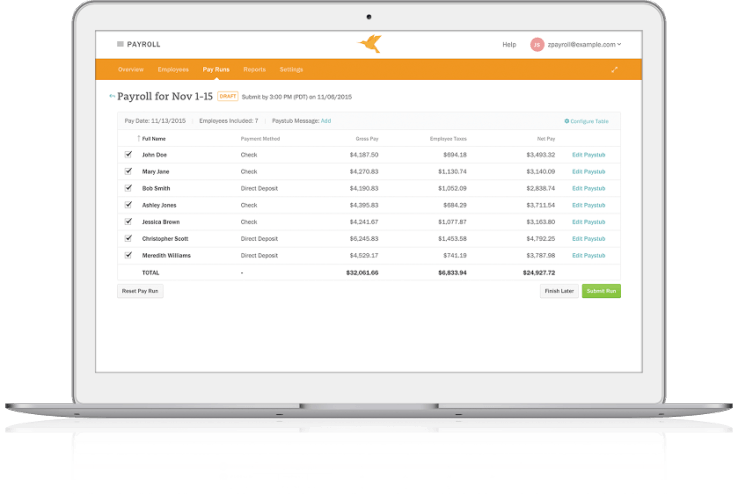Open the Settings tab
Image resolution: width=738 pixels, height=494 pixels.
point(291,69)
